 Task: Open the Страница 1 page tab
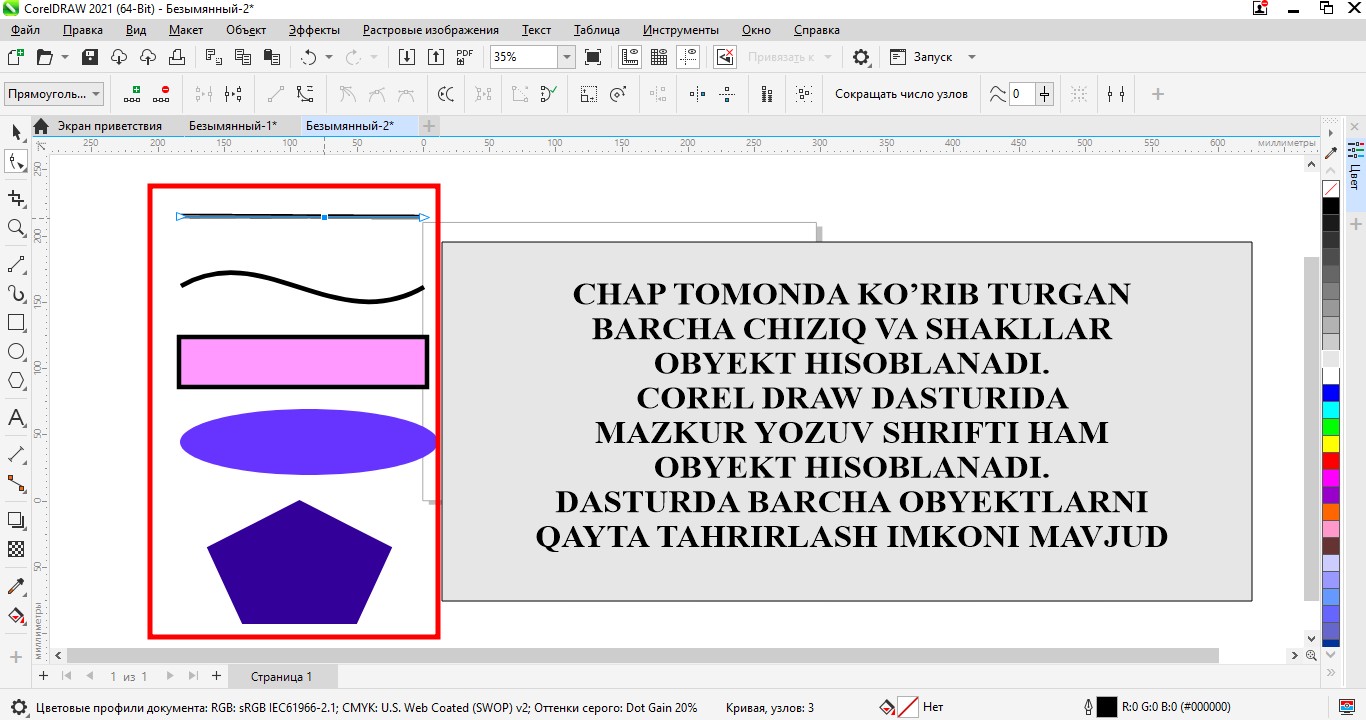281,677
